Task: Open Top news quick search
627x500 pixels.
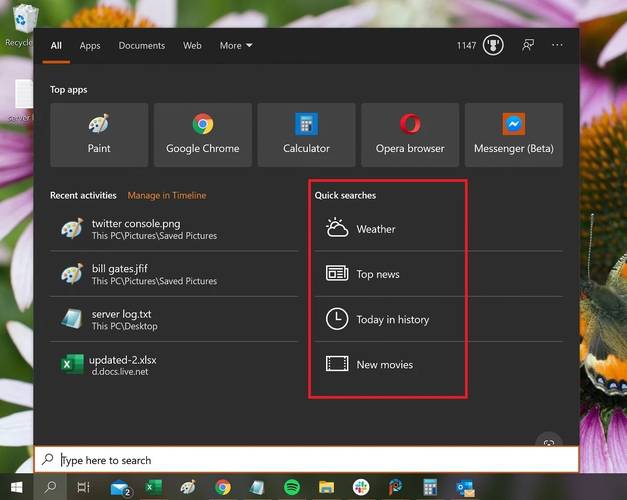Action: 438,274
